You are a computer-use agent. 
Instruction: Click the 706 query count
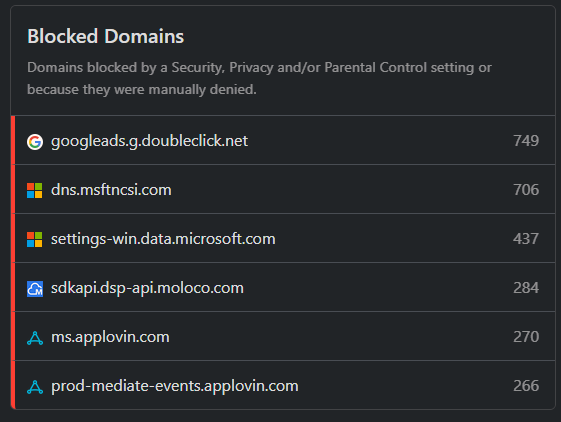(526, 190)
